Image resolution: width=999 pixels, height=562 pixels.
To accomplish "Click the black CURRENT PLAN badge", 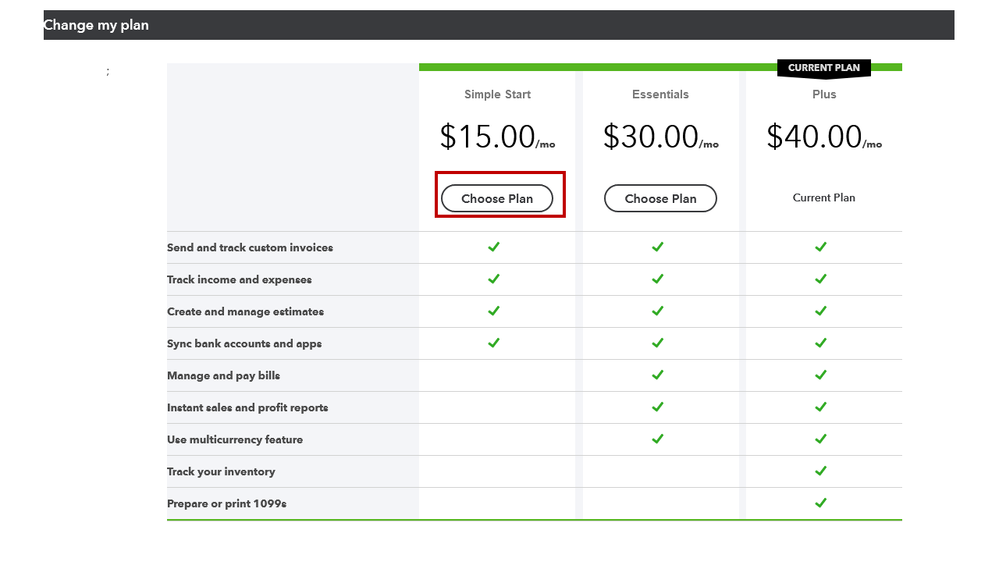I will 824,68.
